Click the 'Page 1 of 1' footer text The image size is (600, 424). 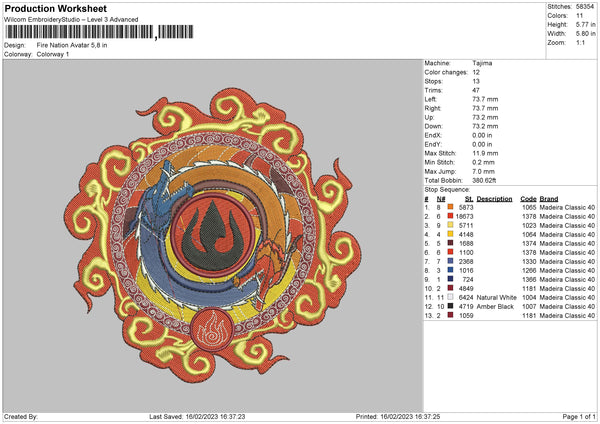[579, 416]
